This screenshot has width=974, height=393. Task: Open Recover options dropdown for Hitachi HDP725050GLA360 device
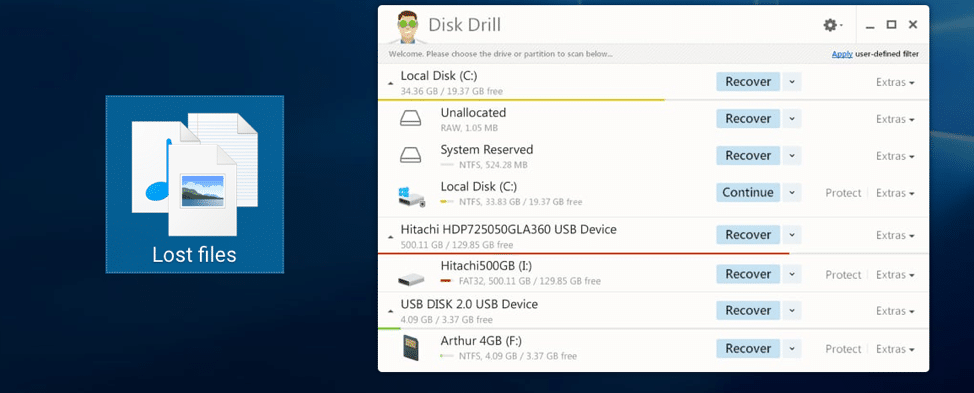coord(791,235)
